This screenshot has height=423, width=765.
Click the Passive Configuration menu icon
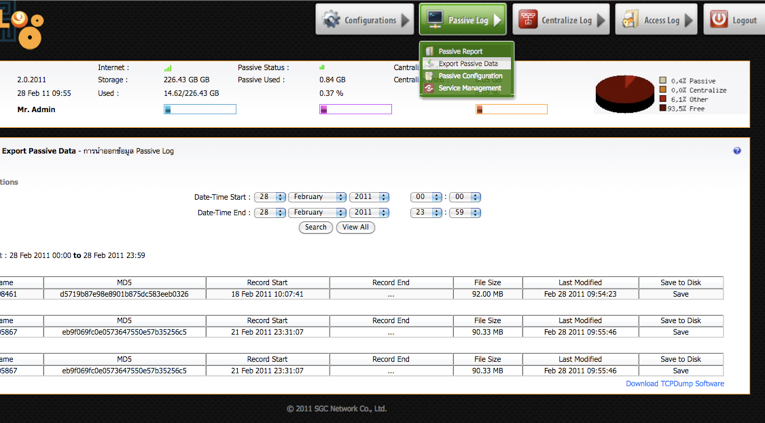(429, 76)
